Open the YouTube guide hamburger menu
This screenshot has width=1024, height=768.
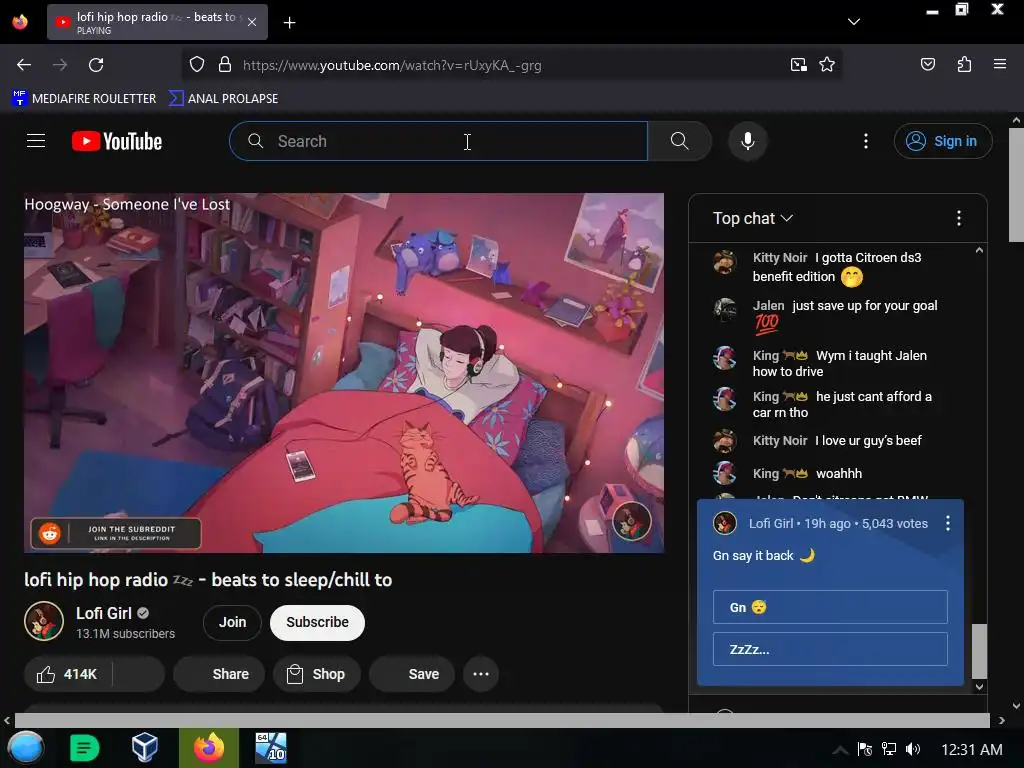point(36,141)
